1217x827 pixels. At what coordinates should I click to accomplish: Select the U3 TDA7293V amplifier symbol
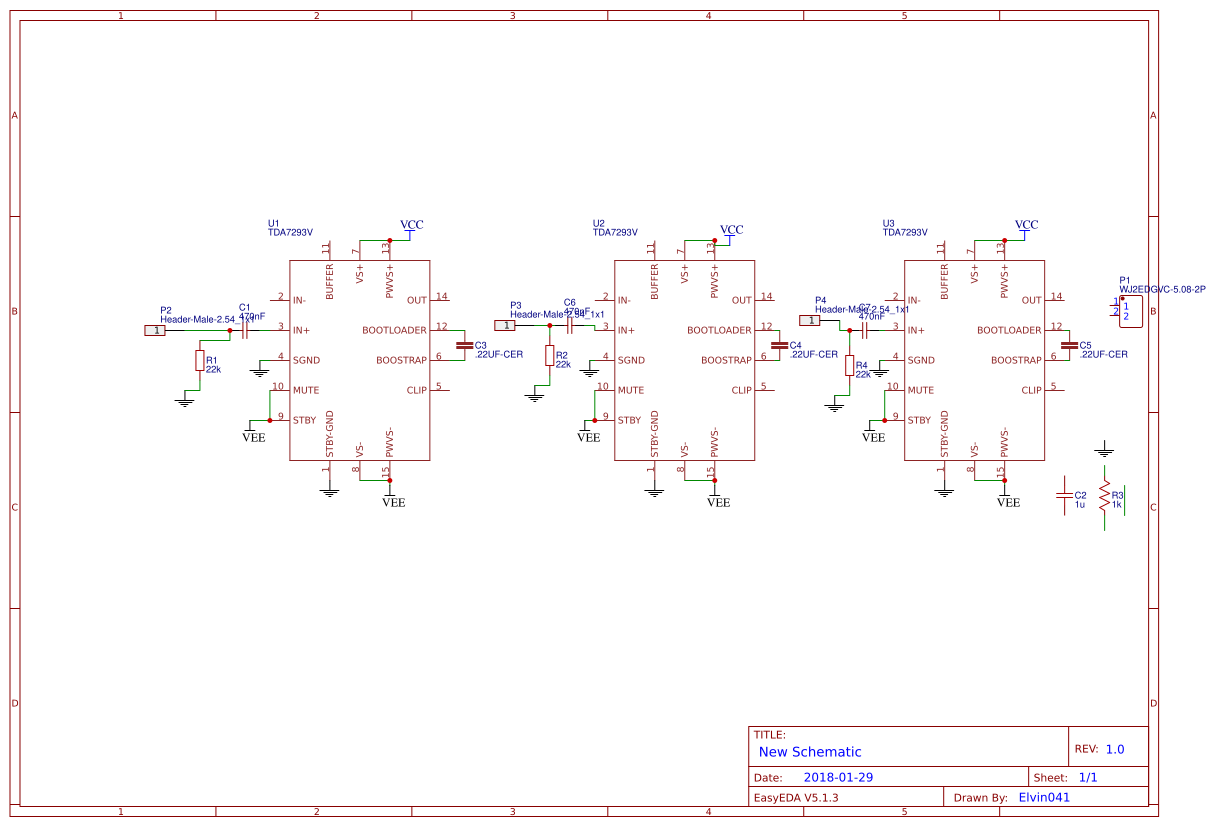pos(973,360)
